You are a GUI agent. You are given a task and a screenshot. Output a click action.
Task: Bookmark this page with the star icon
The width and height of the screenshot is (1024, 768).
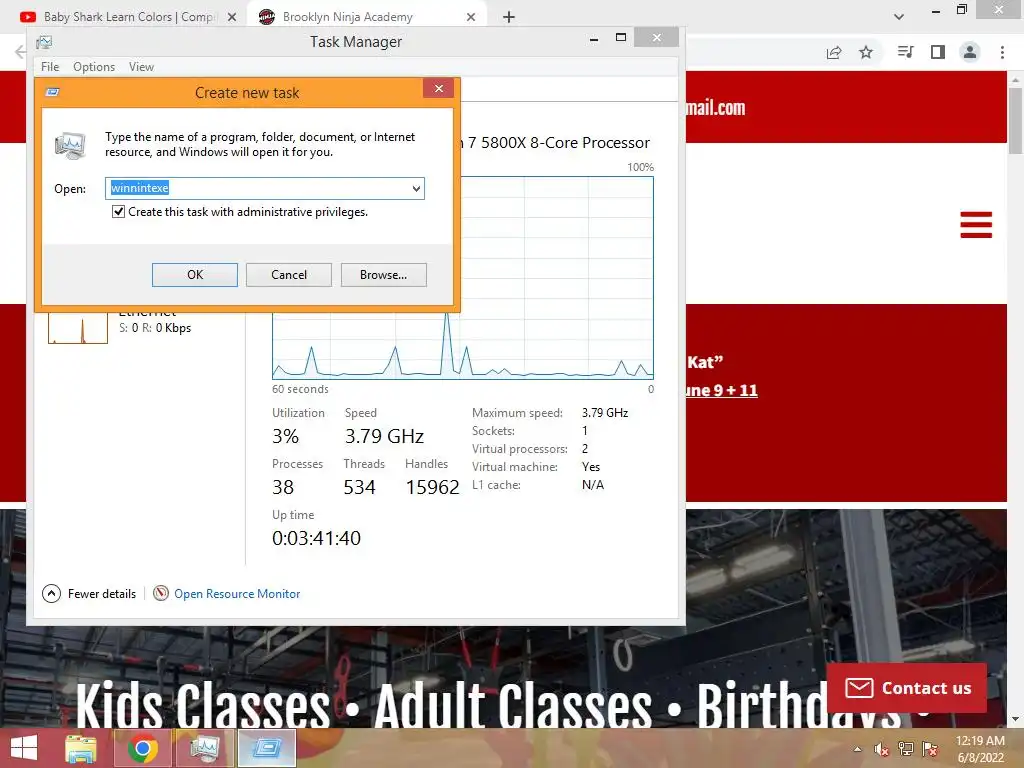[866, 52]
